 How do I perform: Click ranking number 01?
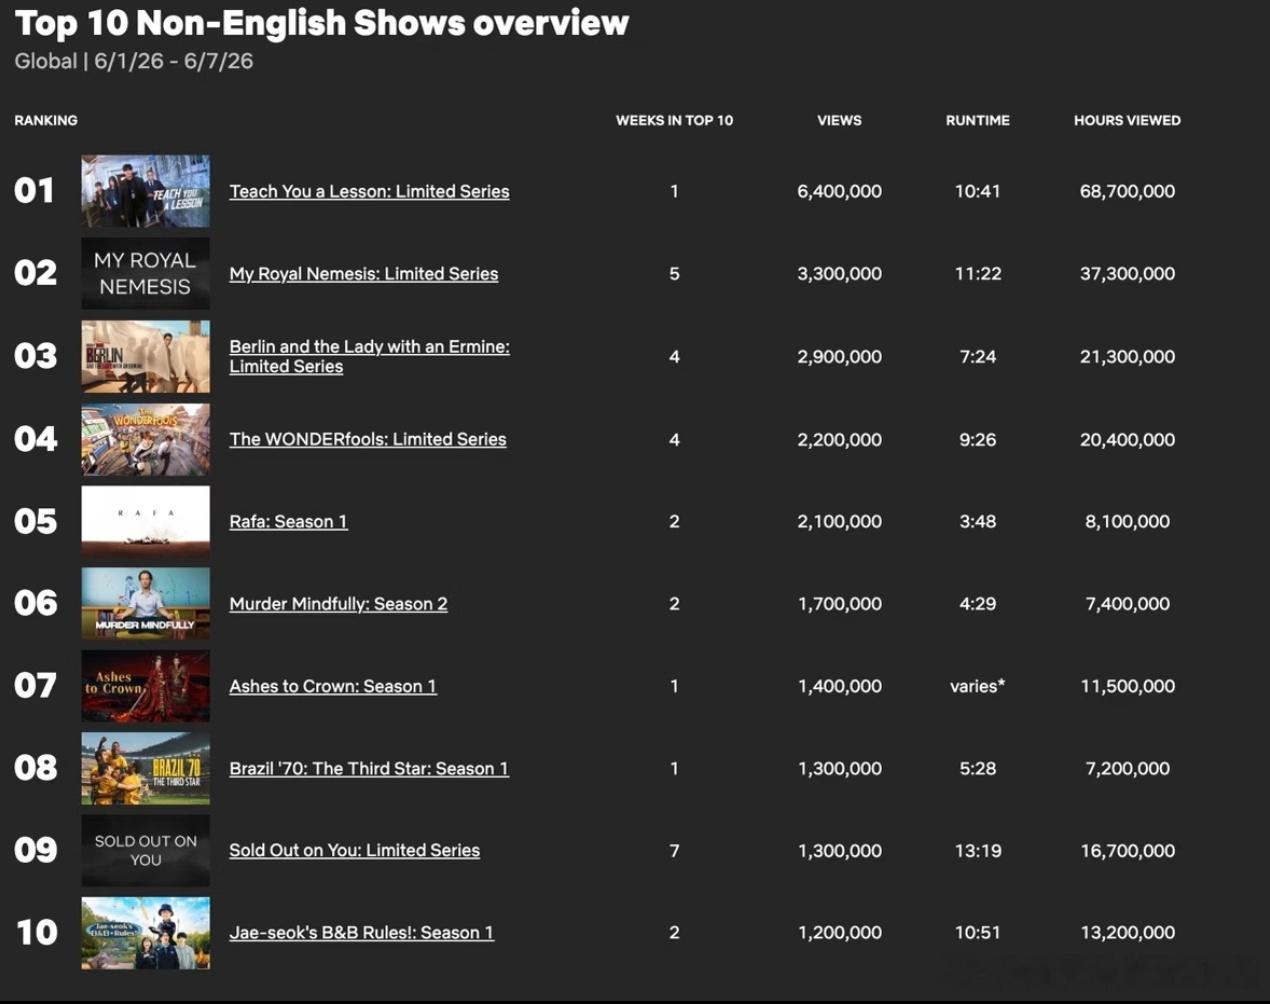34,190
